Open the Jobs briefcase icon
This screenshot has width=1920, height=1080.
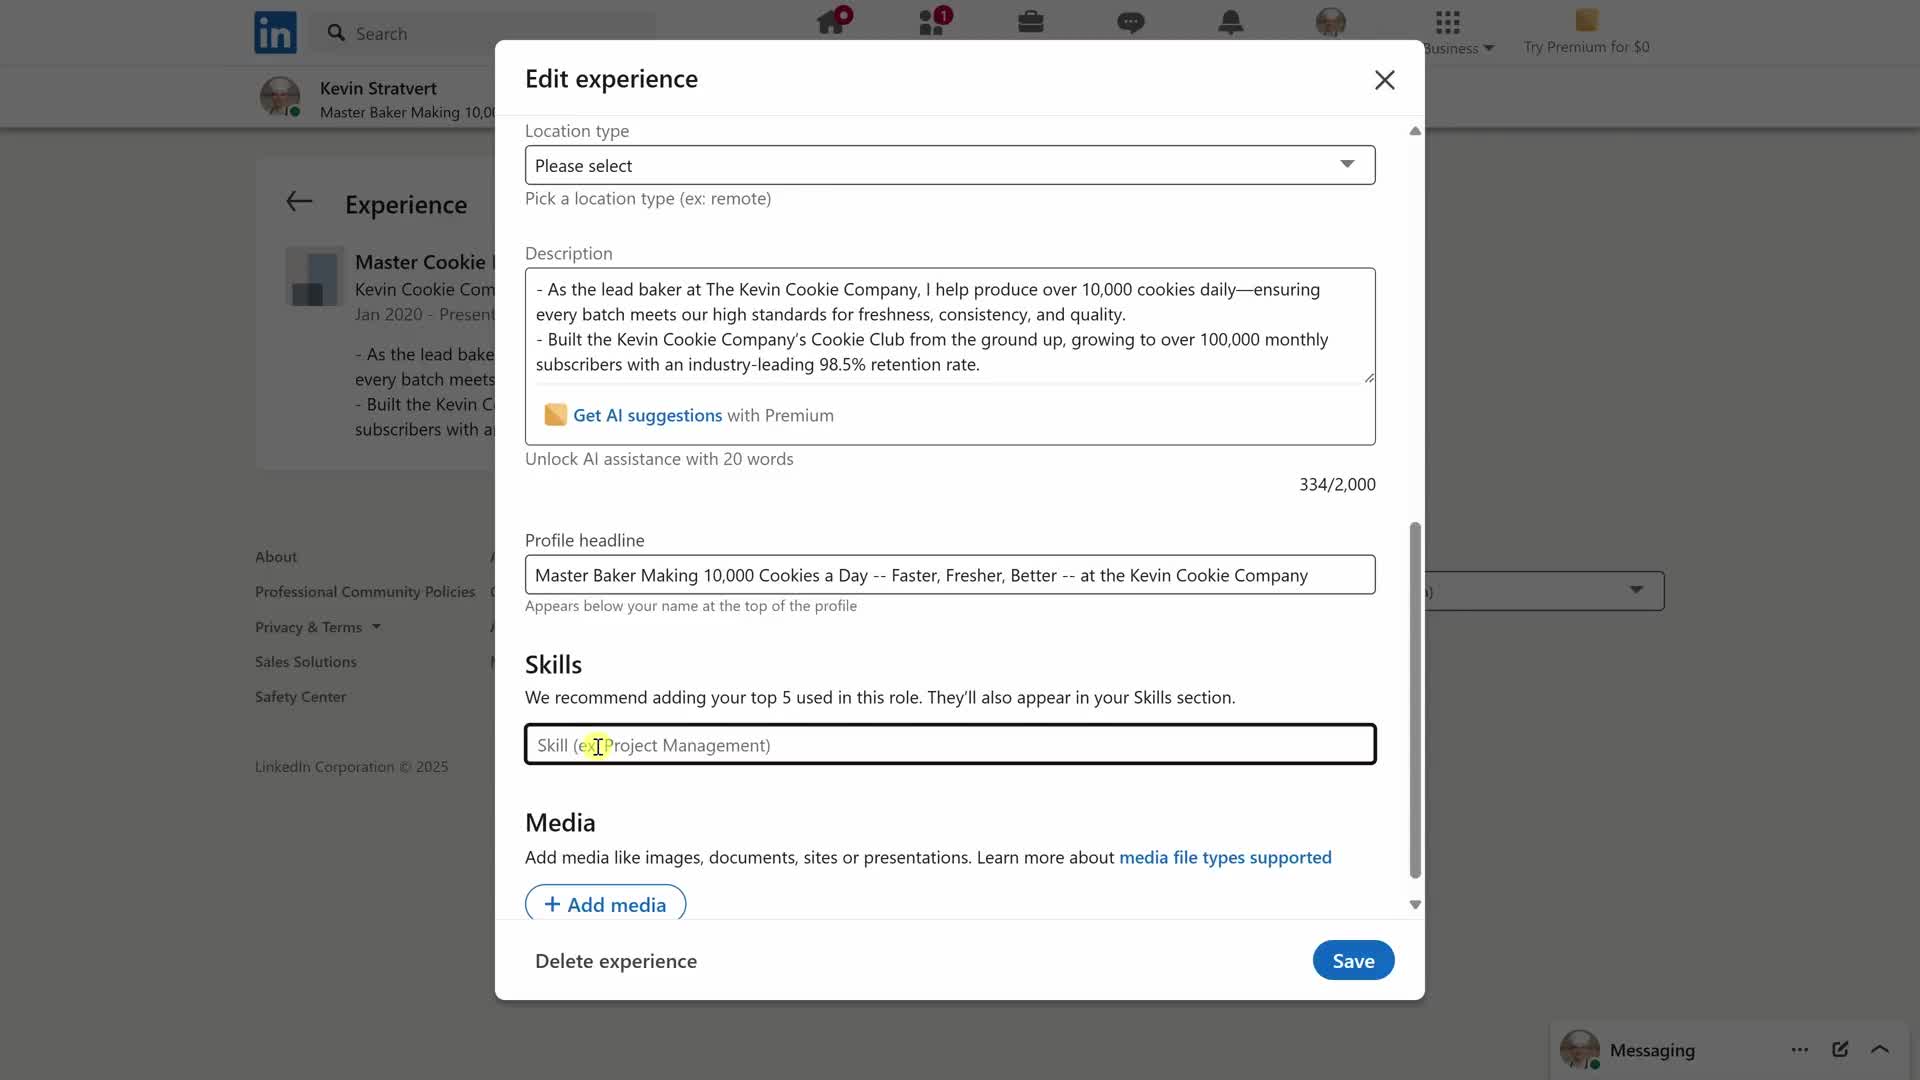point(1031,22)
